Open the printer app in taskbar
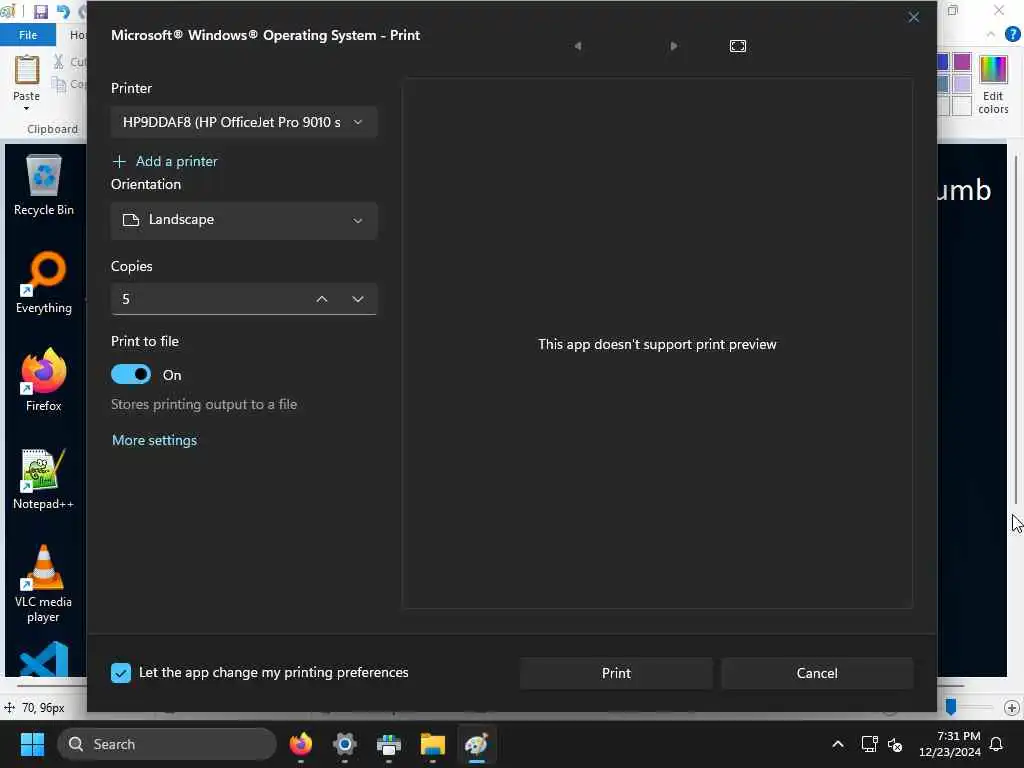1024x768 pixels. coord(389,744)
